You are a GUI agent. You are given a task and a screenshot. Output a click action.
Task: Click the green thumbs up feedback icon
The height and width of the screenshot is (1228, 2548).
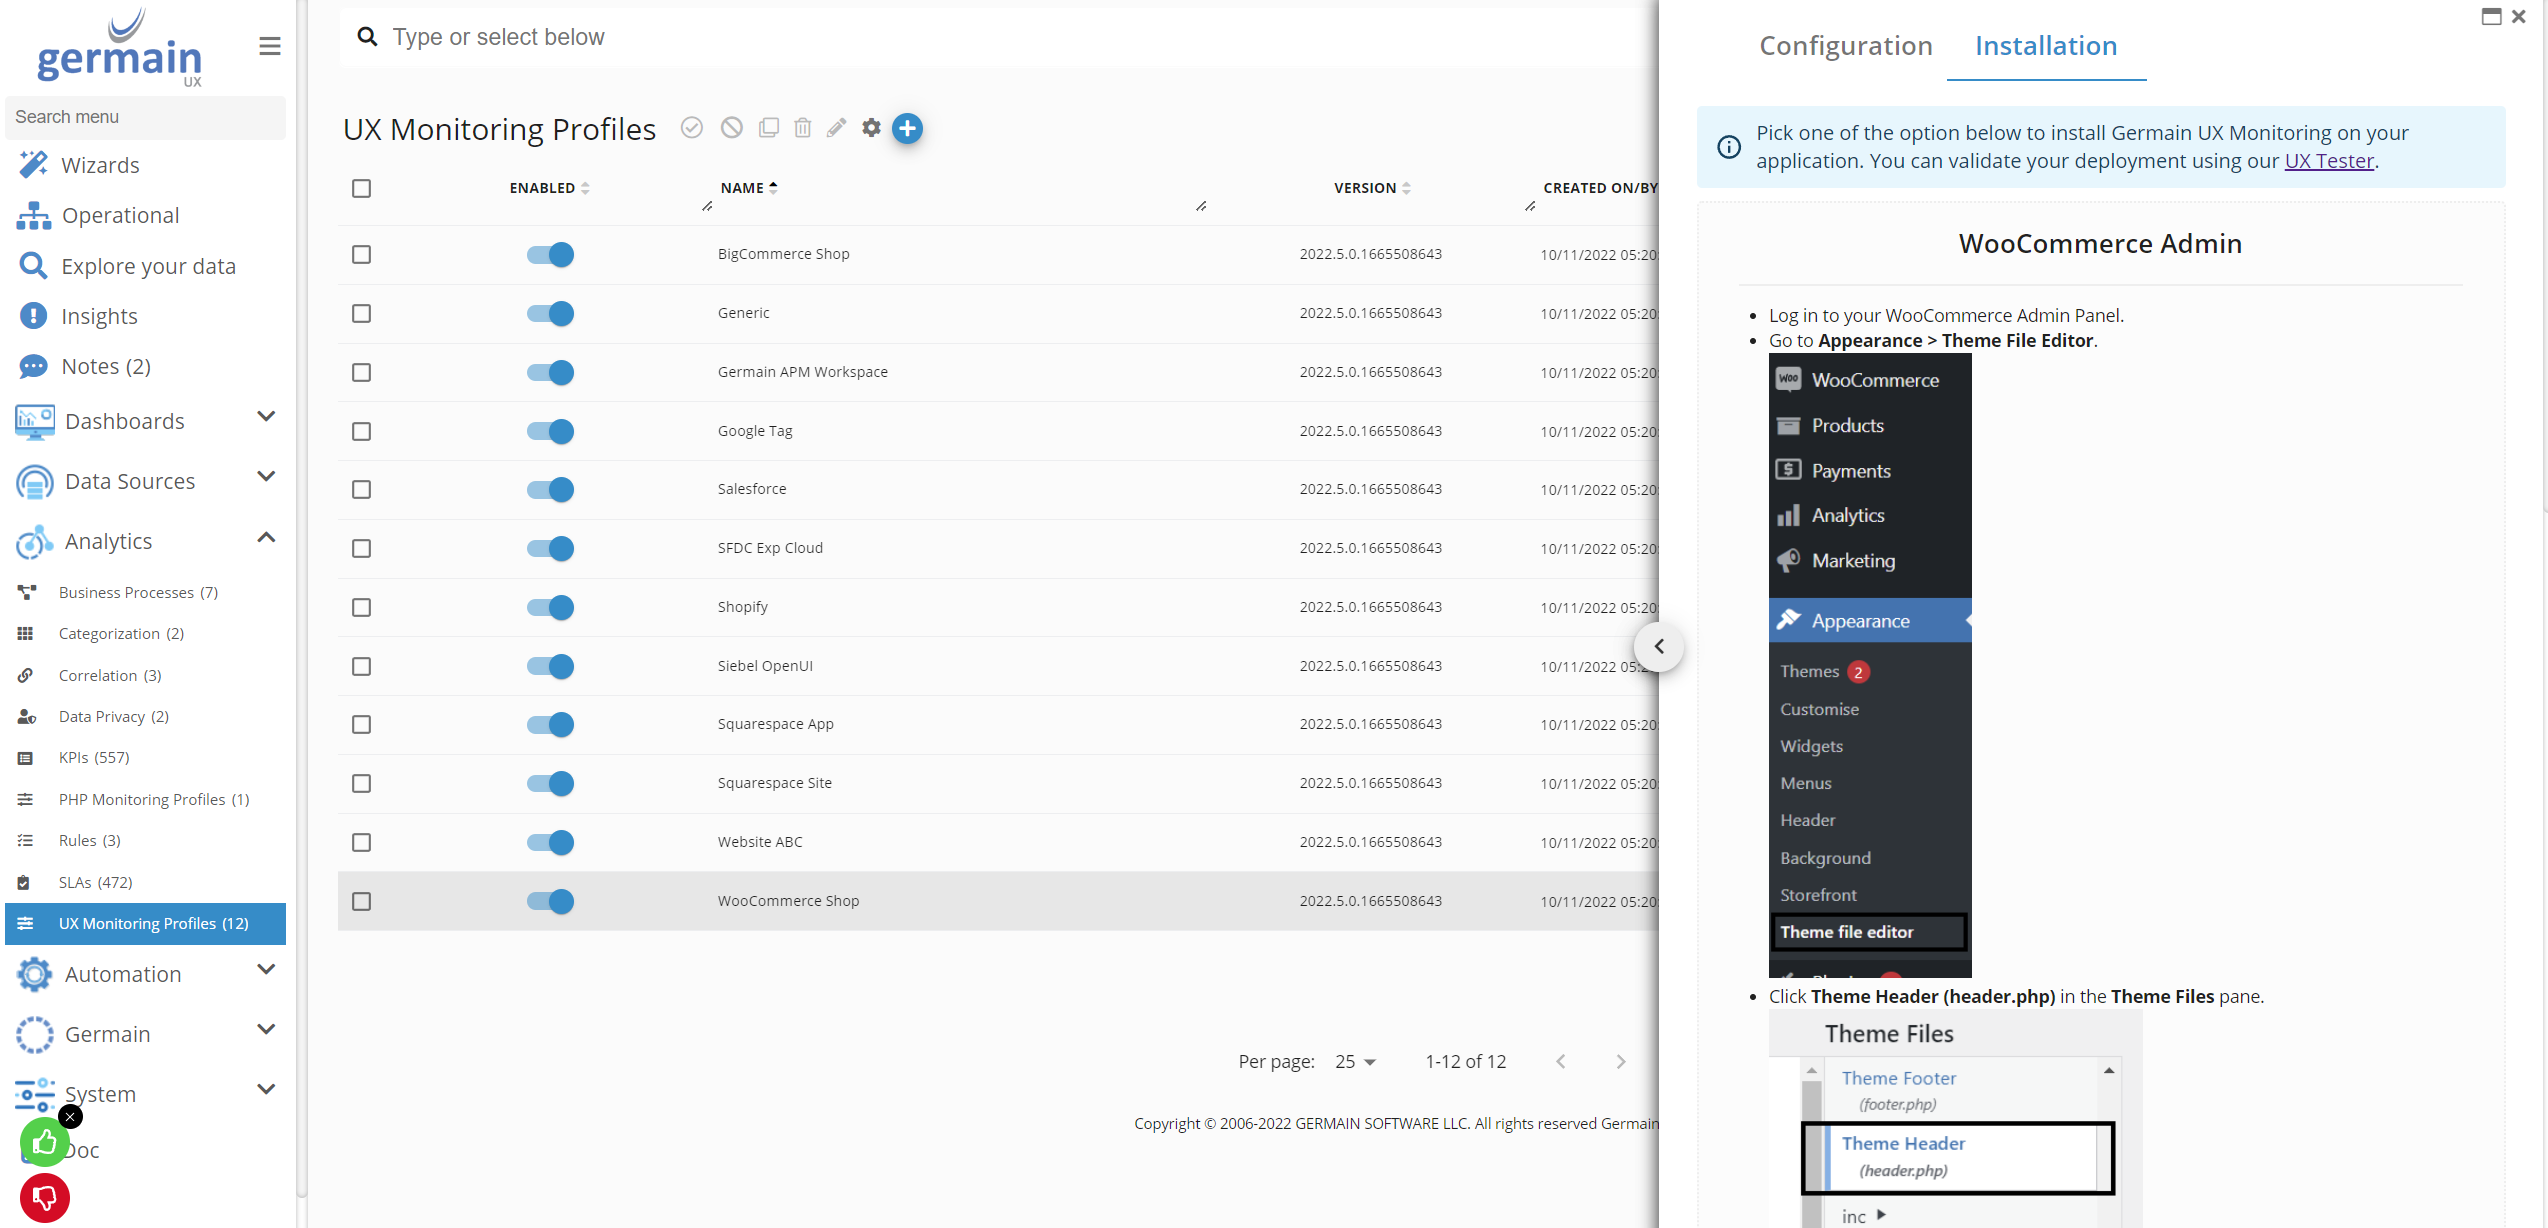44,1142
